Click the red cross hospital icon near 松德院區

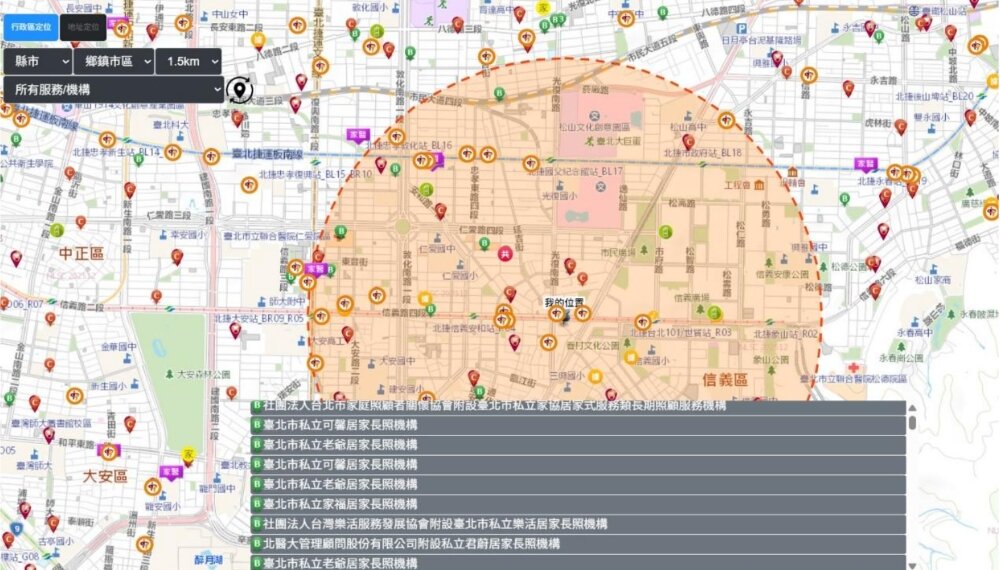point(854,354)
